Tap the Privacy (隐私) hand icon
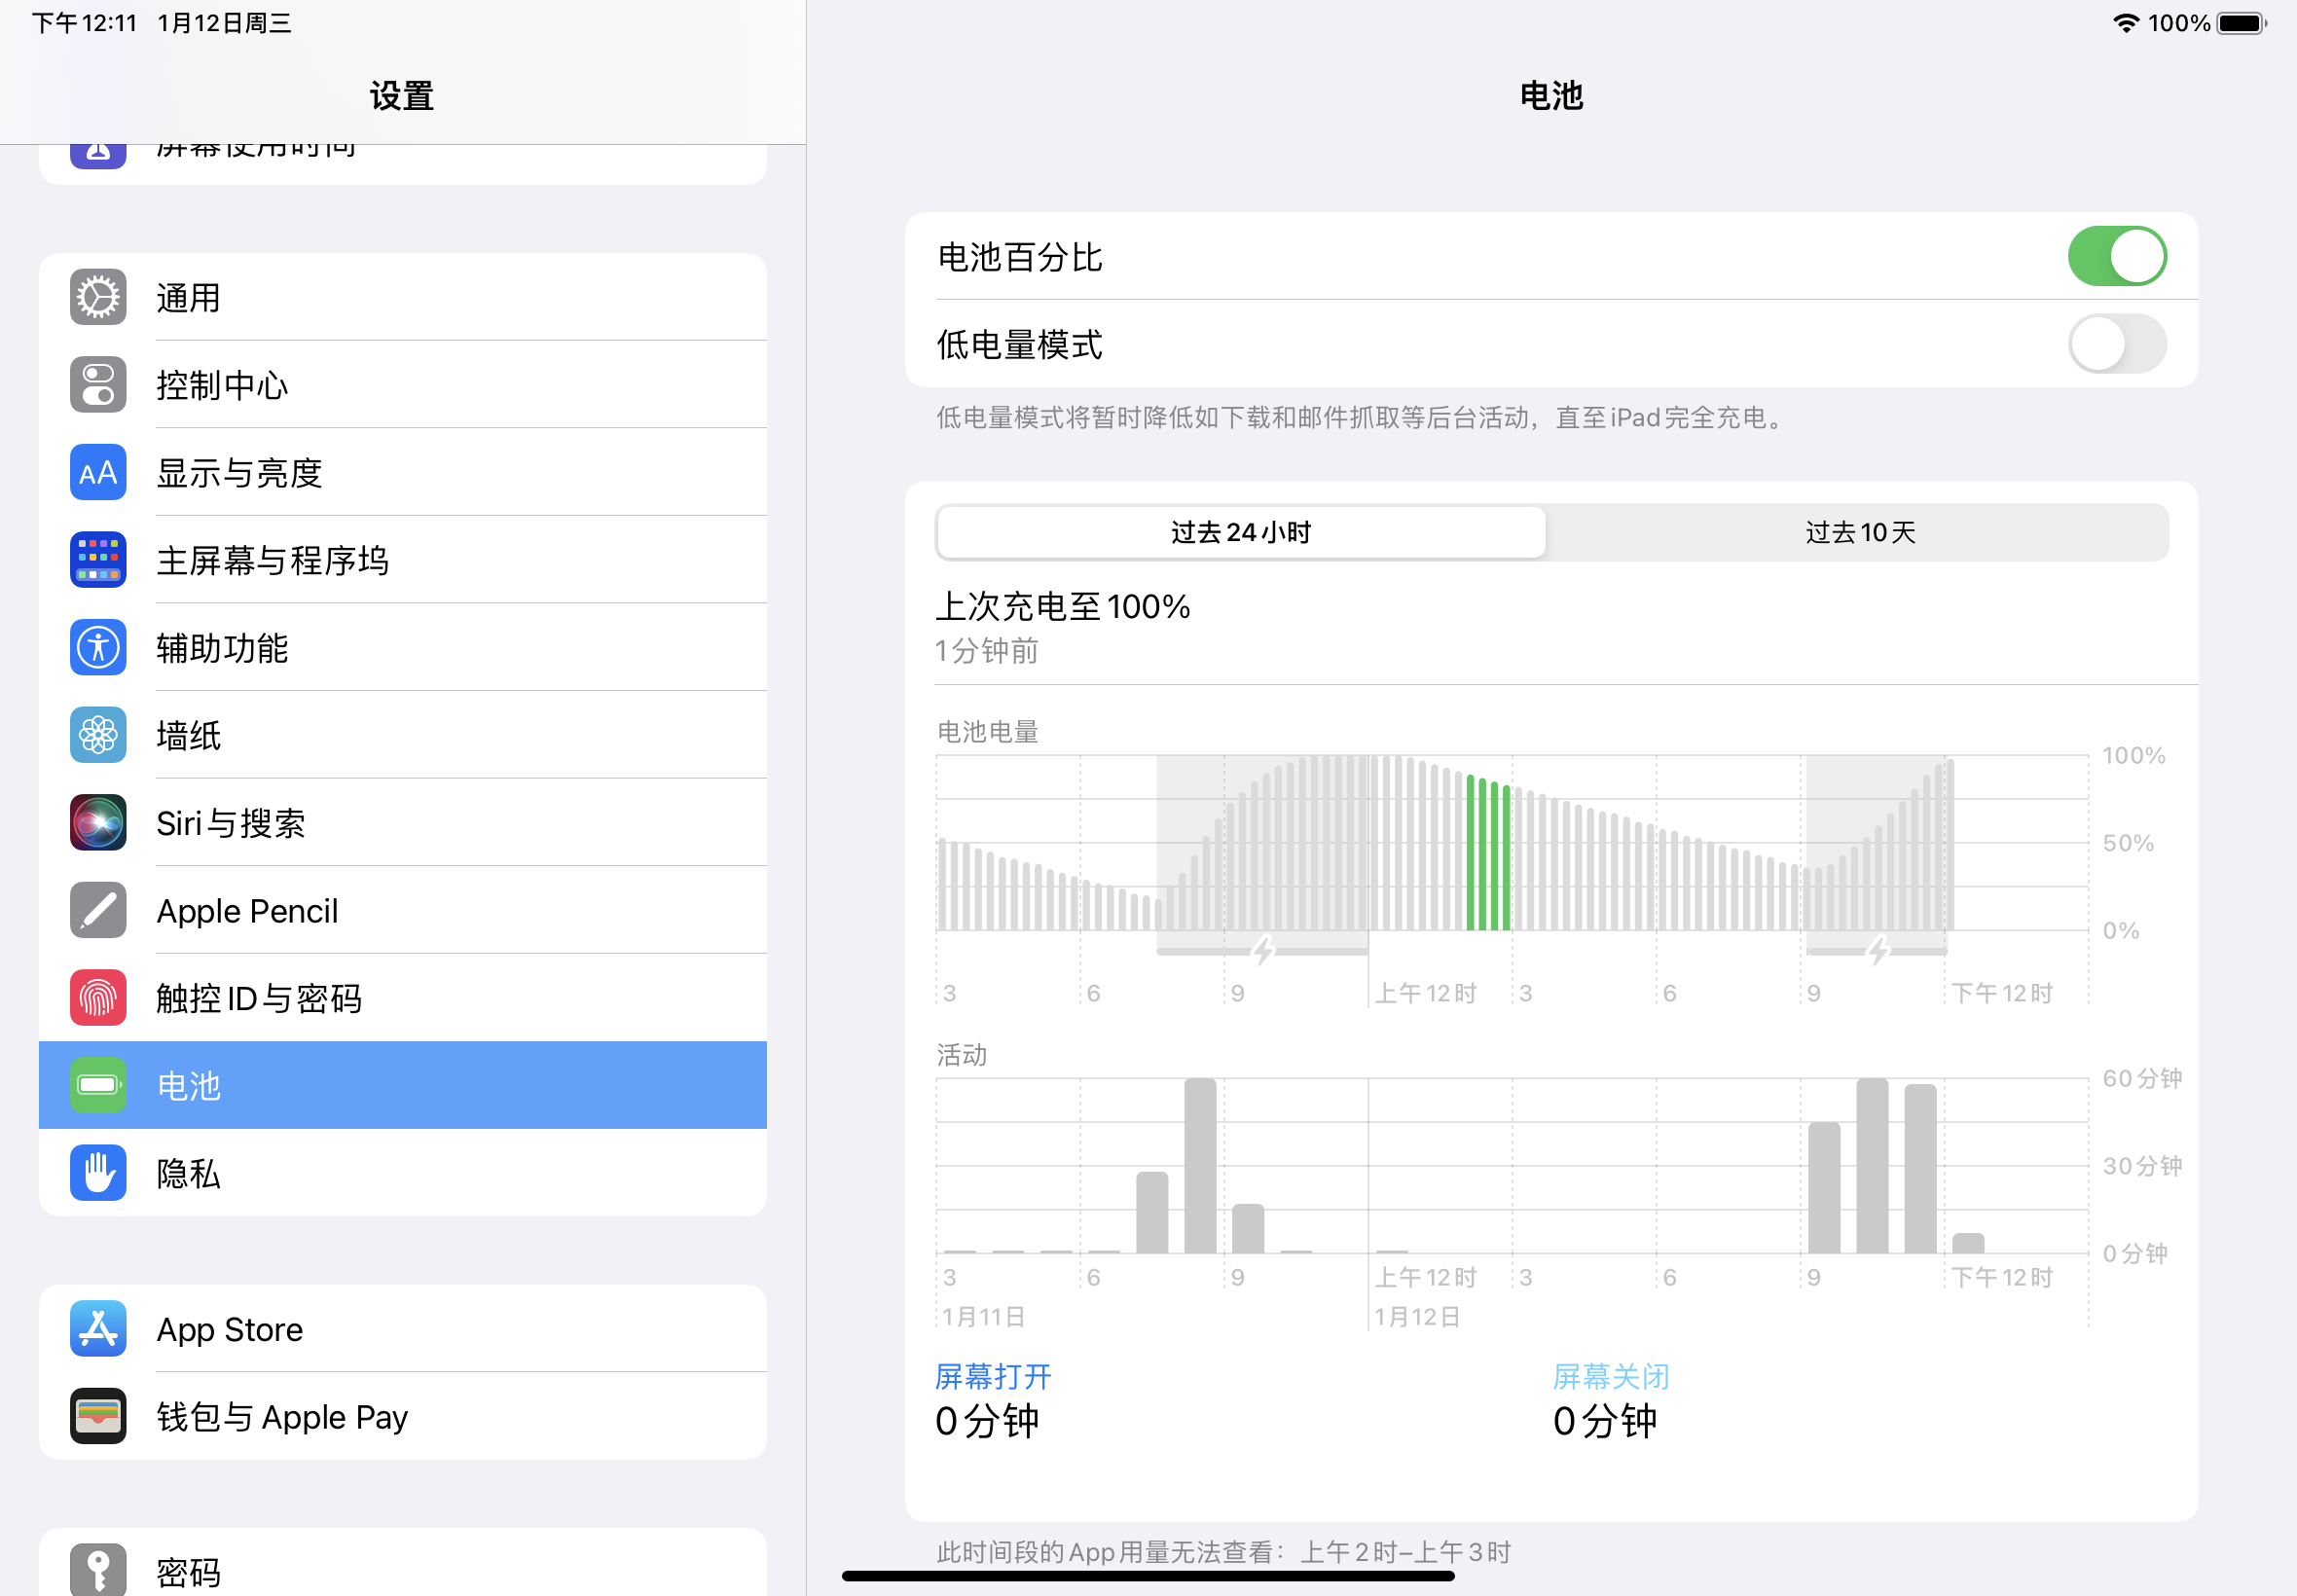 [x=98, y=1173]
